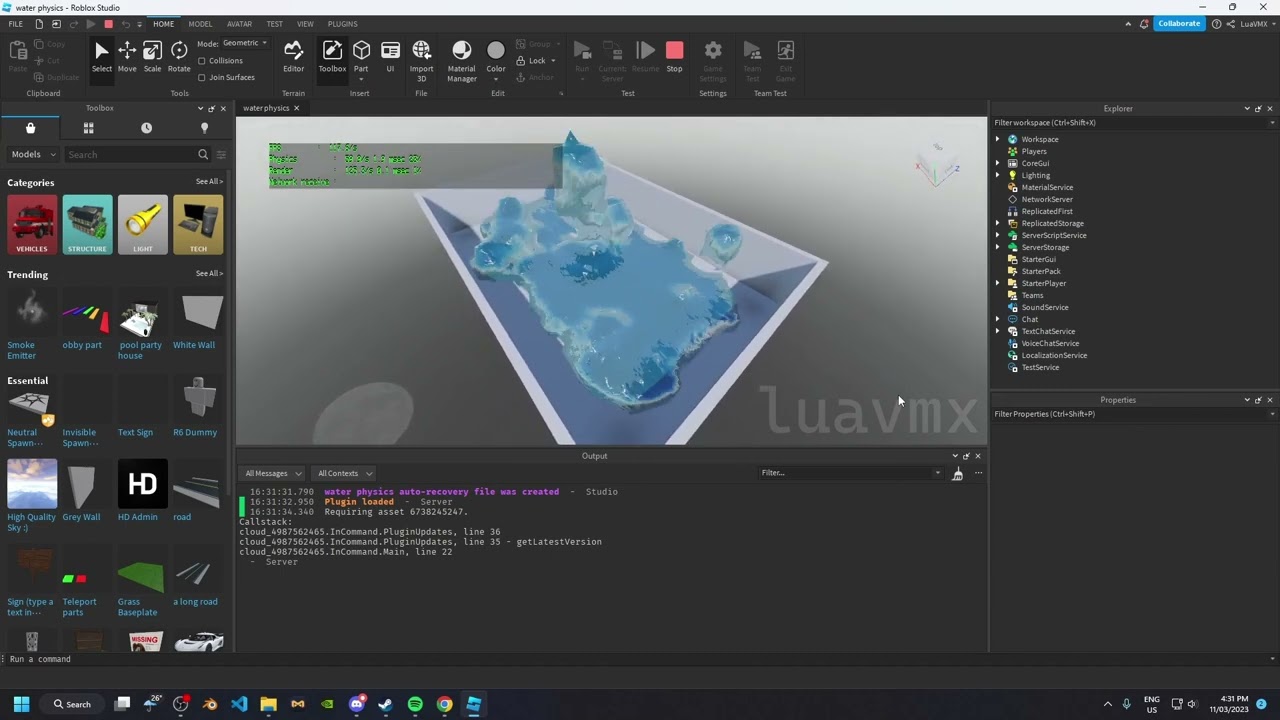Open Visual Studio Code from taskbar
This screenshot has width=1280, height=720.
(239, 704)
